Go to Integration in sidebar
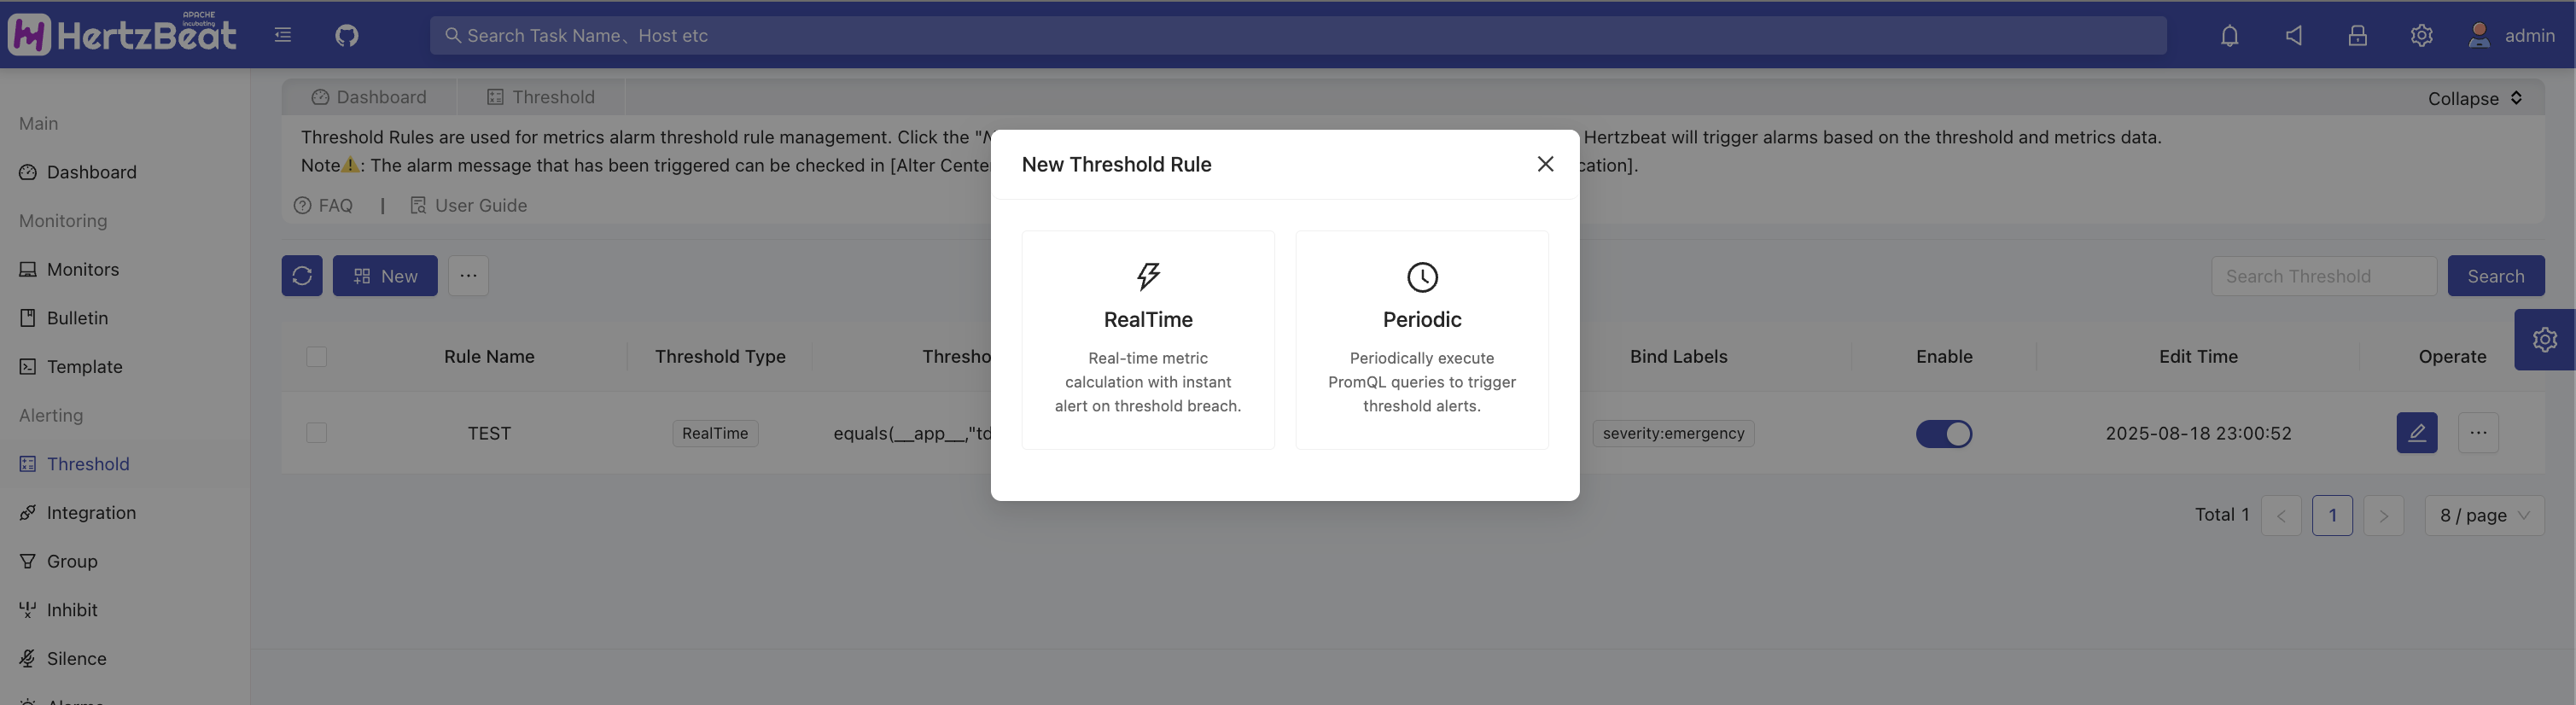Image resolution: width=2576 pixels, height=705 pixels. pos(91,513)
